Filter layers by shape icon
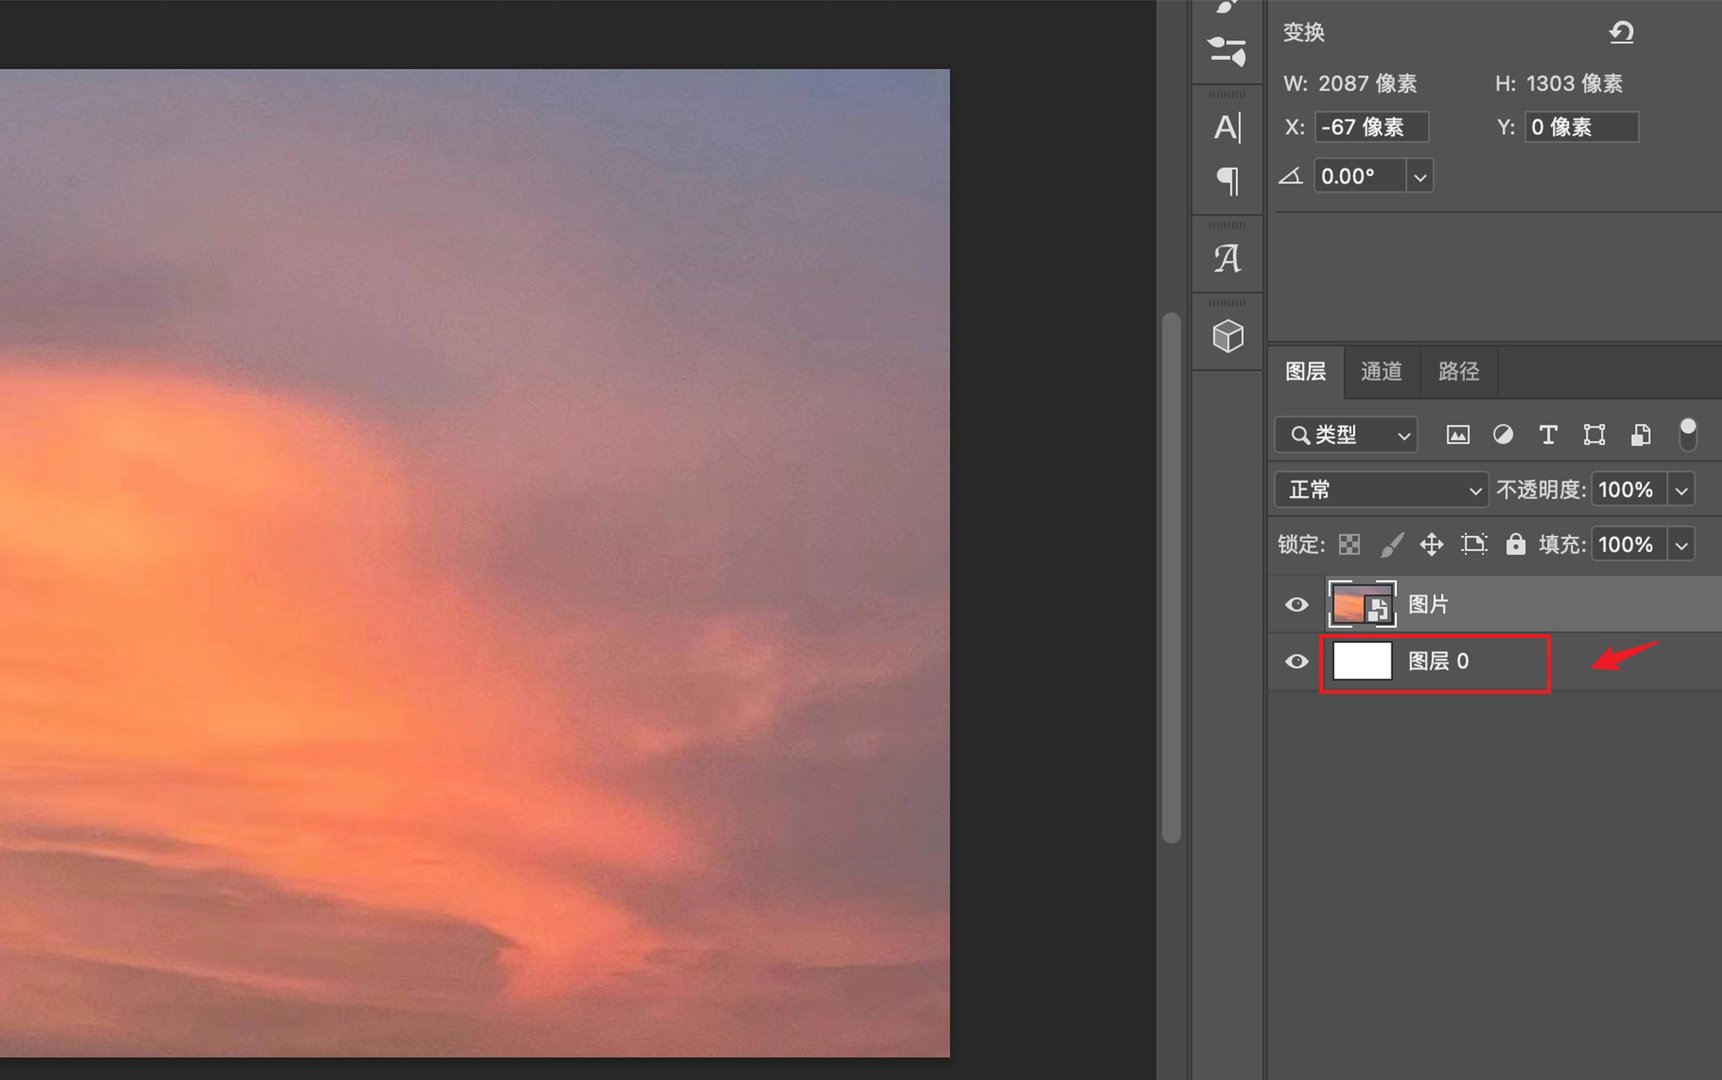 (x=1594, y=435)
